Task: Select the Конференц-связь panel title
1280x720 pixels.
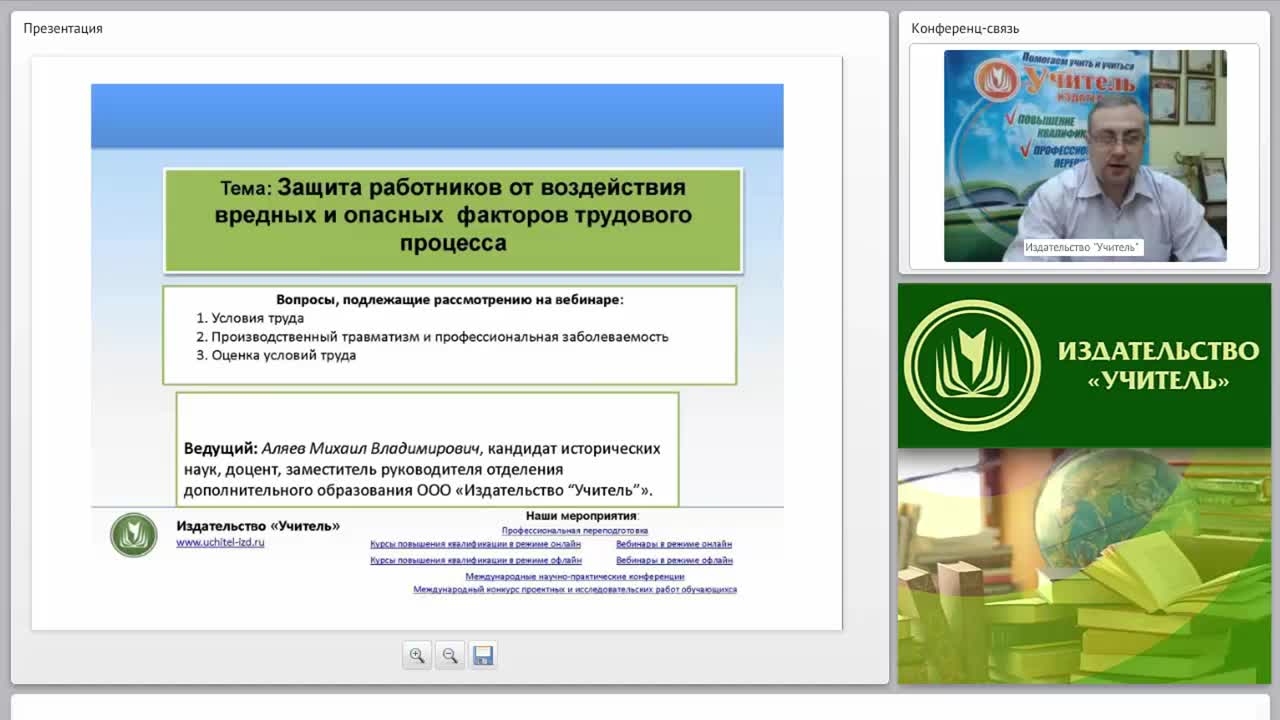Action: [x=965, y=28]
